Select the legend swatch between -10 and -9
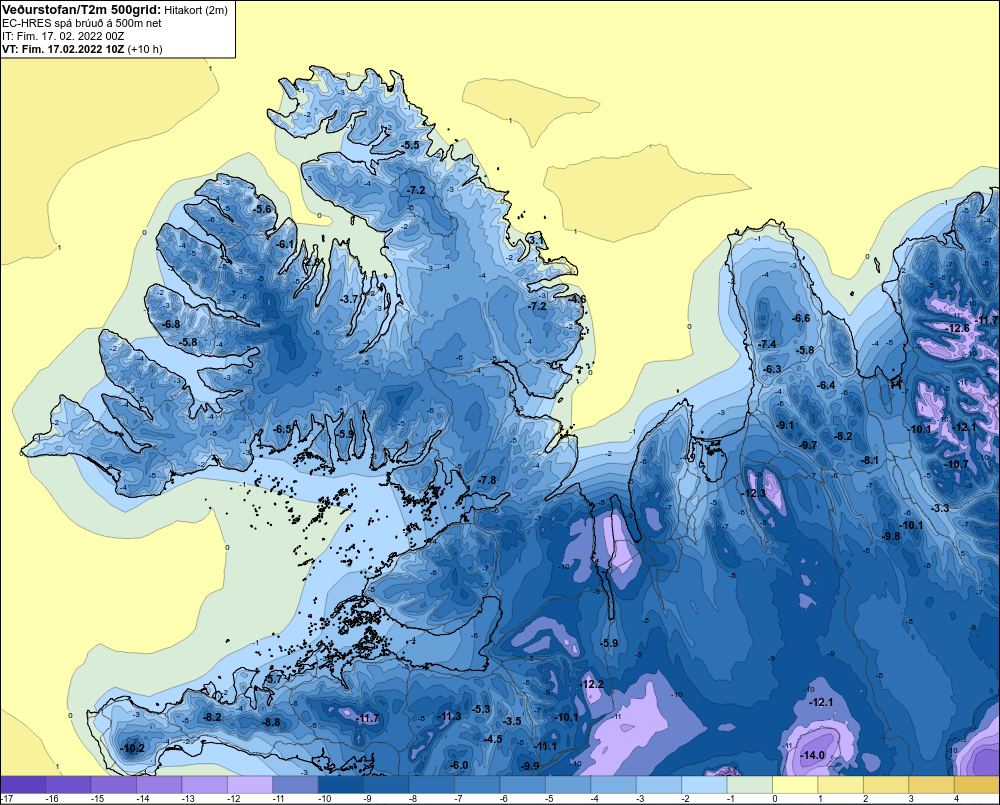Screen dimensions: 1000x805 coord(341,785)
